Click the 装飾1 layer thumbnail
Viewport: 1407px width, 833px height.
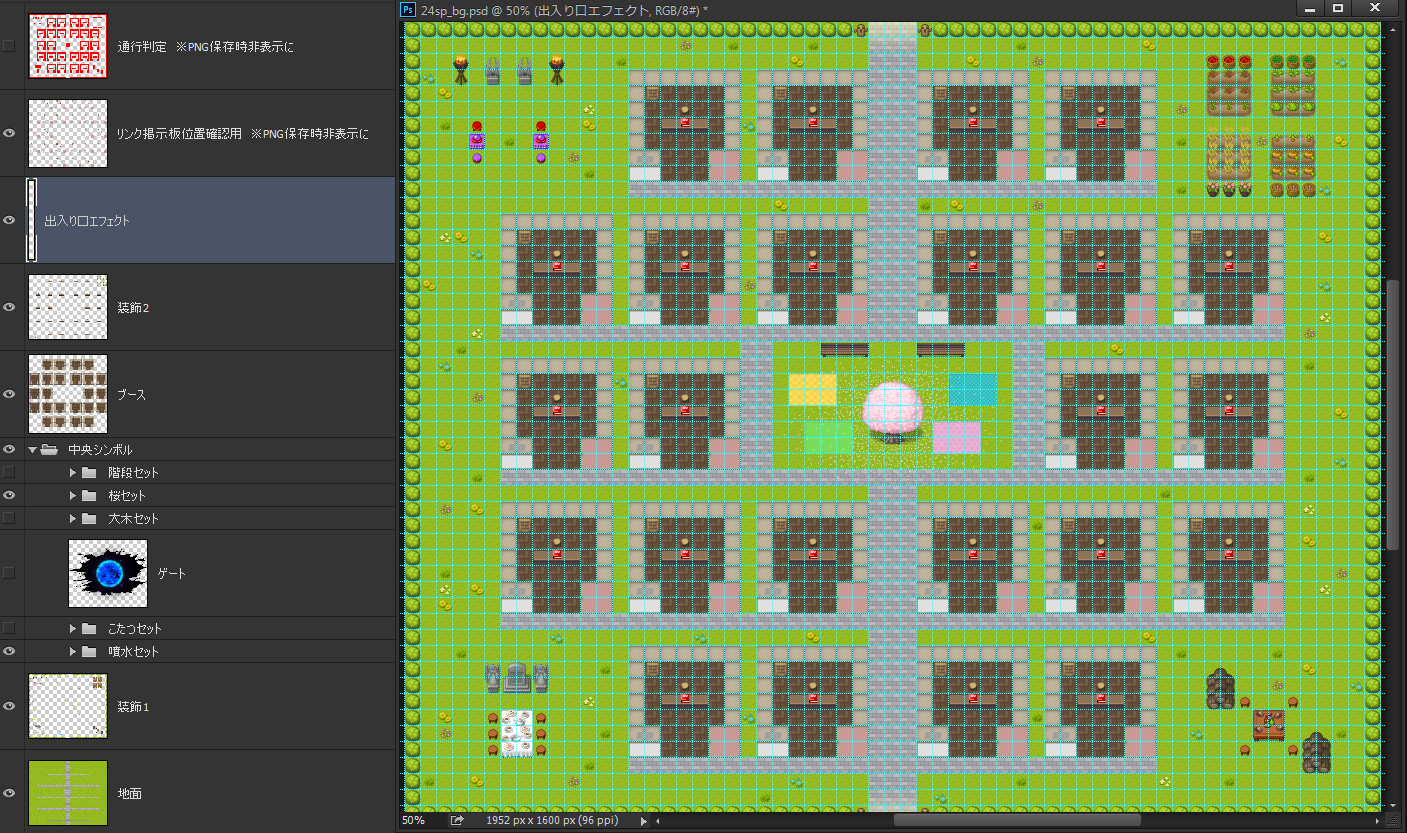point(68,706)
